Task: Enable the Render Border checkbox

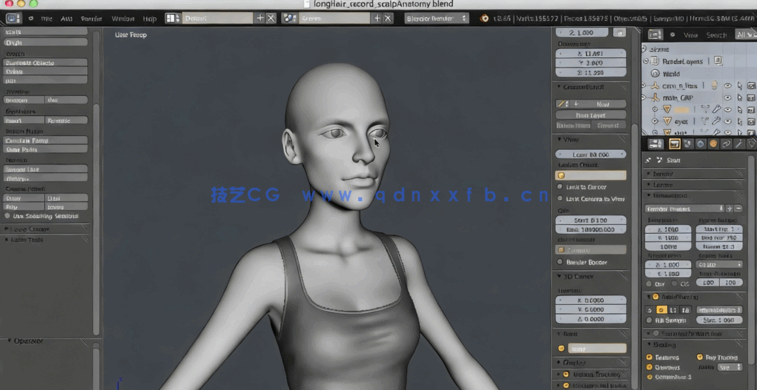Action: [x=560, y=262]
